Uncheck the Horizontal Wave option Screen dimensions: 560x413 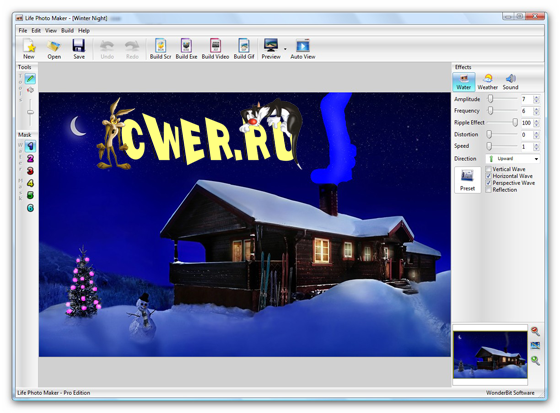(489, 176)
